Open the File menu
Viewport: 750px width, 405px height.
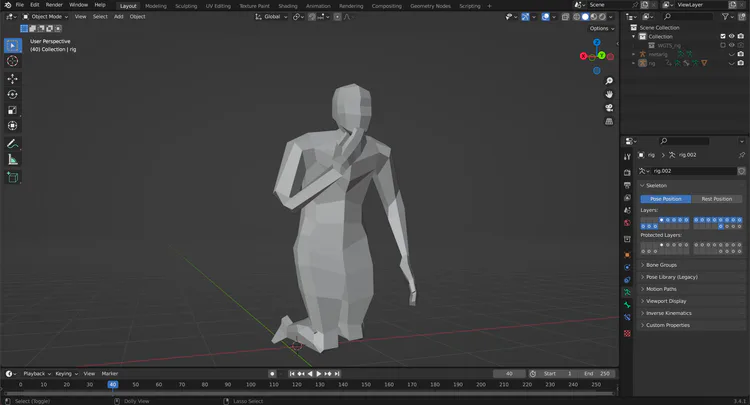(x=20, y=5)
